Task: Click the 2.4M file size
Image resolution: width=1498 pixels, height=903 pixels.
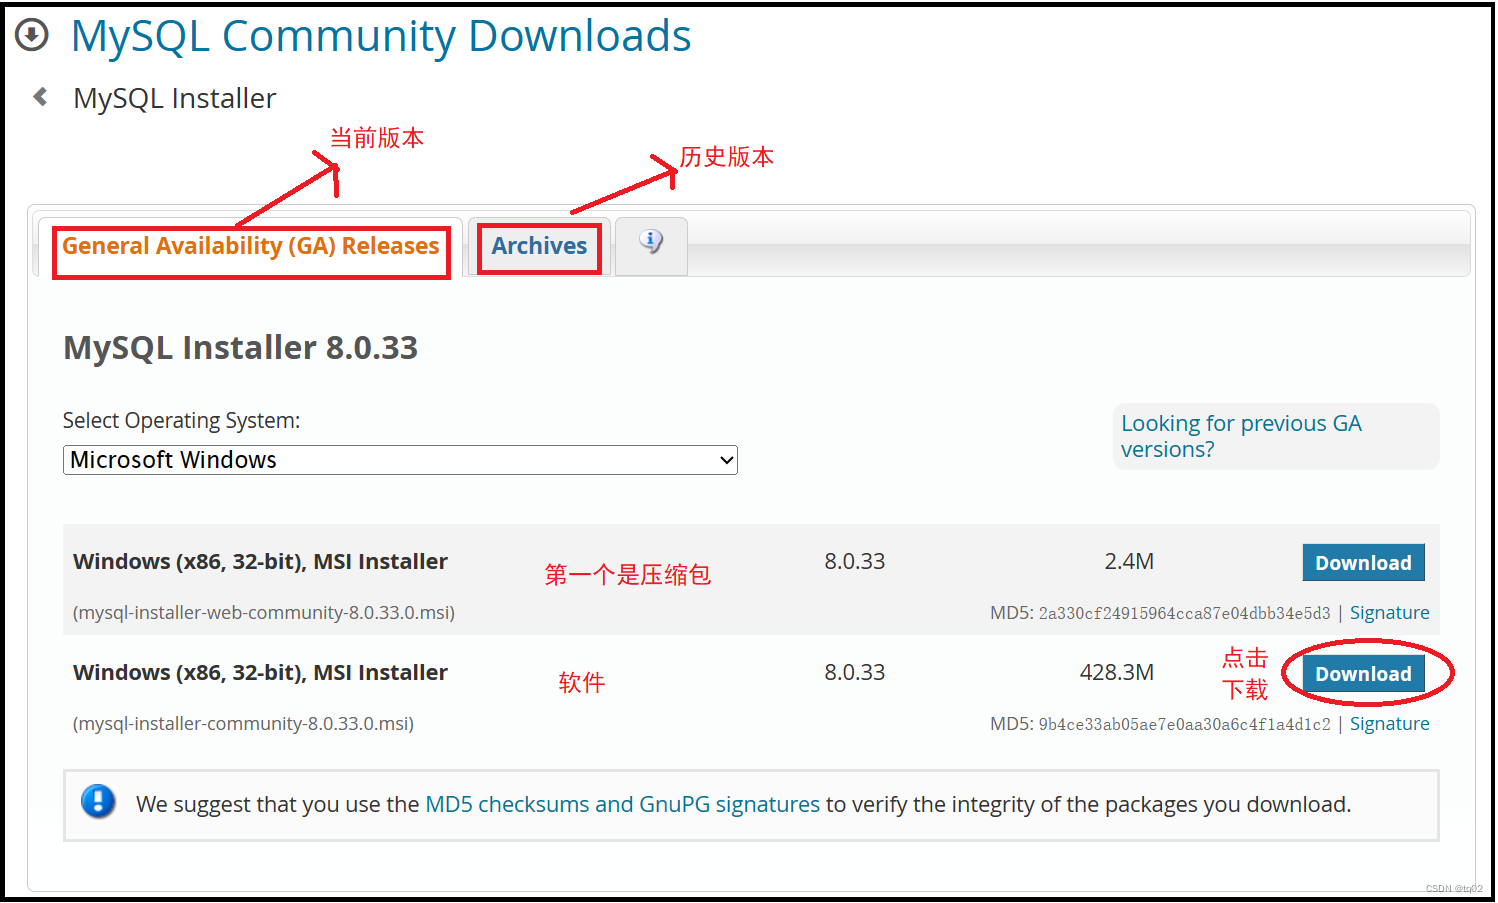Action: pyautogui.click(x=1129, y=562)
